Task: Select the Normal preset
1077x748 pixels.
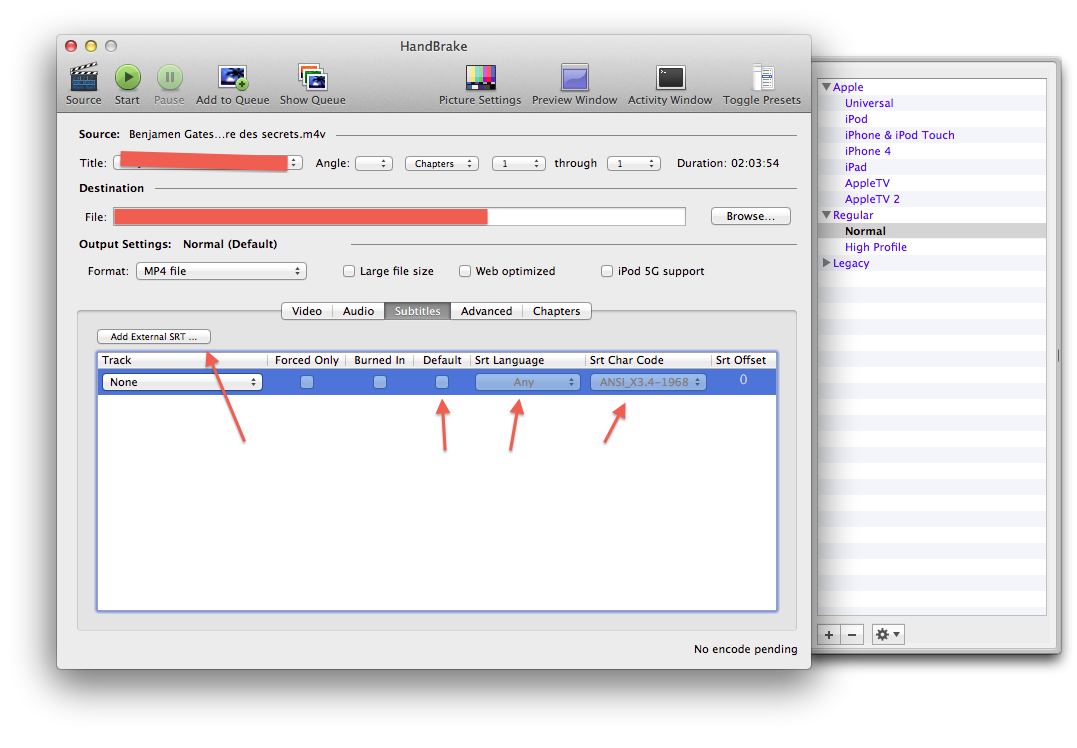Action: (865, 231)
